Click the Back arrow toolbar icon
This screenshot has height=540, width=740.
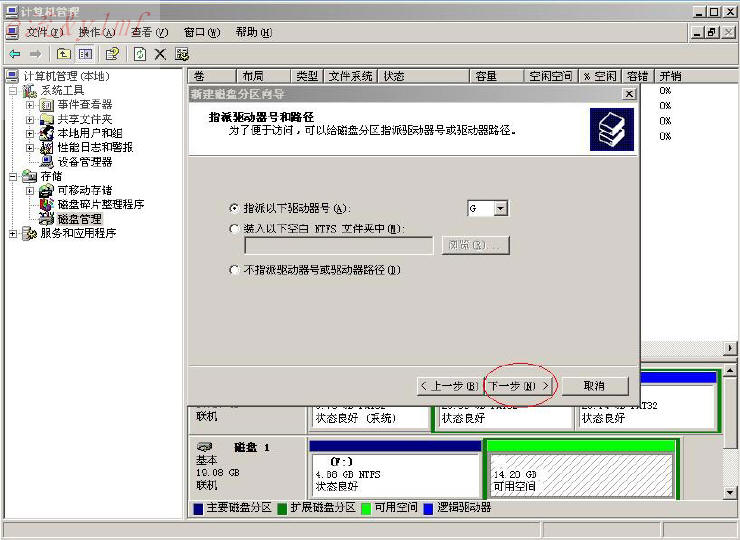[14, 54]
